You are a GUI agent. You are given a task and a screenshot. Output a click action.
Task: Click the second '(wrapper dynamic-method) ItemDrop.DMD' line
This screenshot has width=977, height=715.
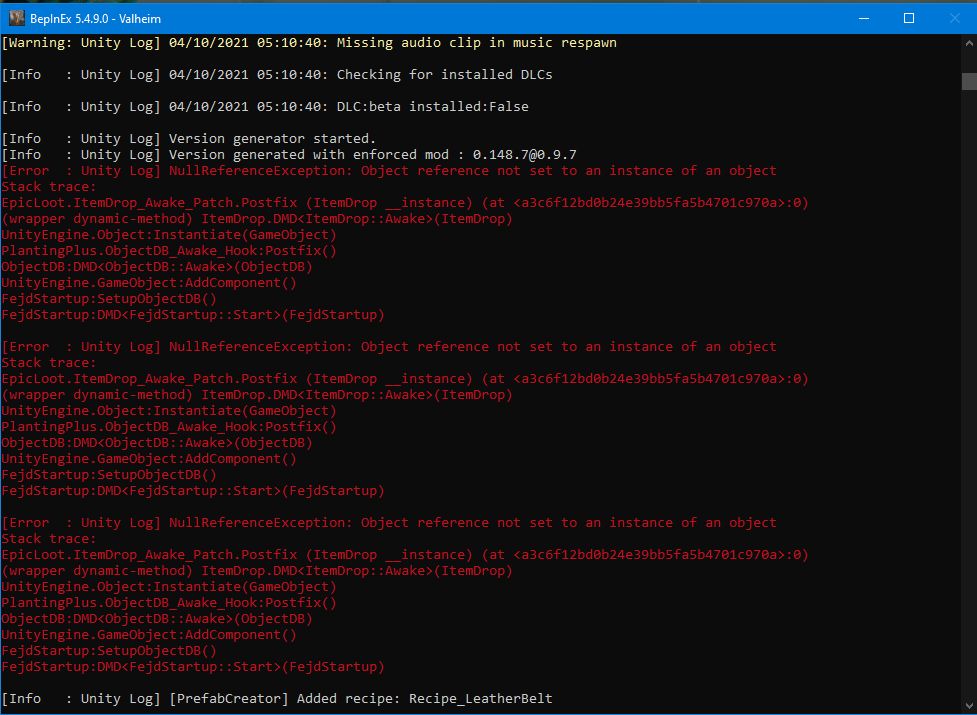tap(257, 395)
